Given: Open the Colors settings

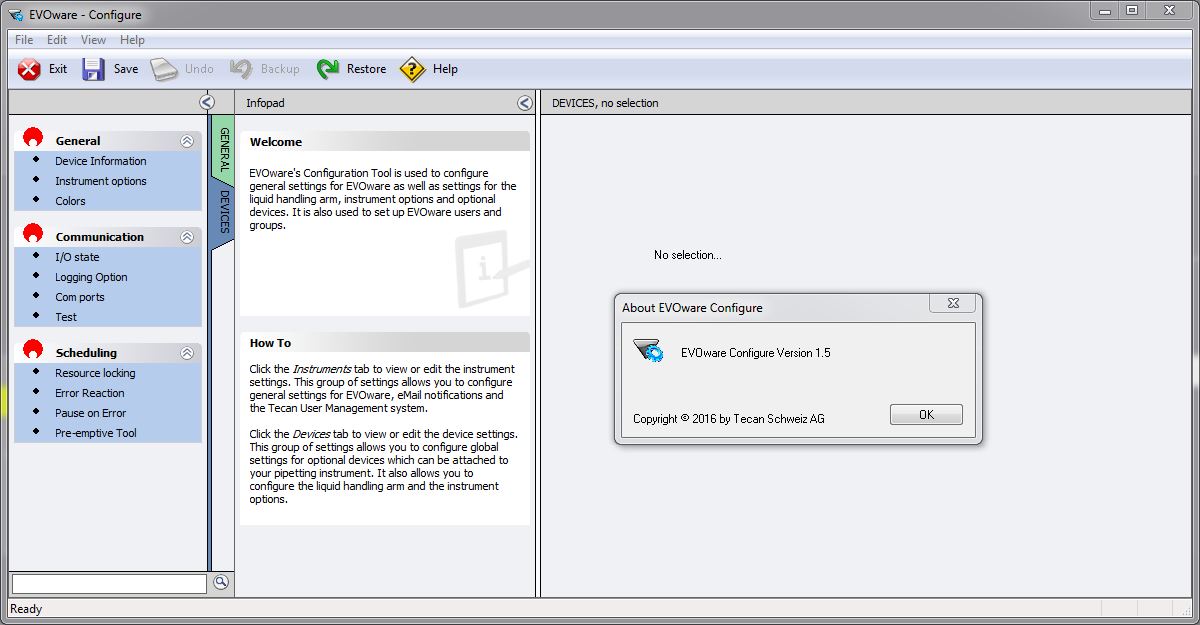Looking at the screenshot, I should [70, 201].
